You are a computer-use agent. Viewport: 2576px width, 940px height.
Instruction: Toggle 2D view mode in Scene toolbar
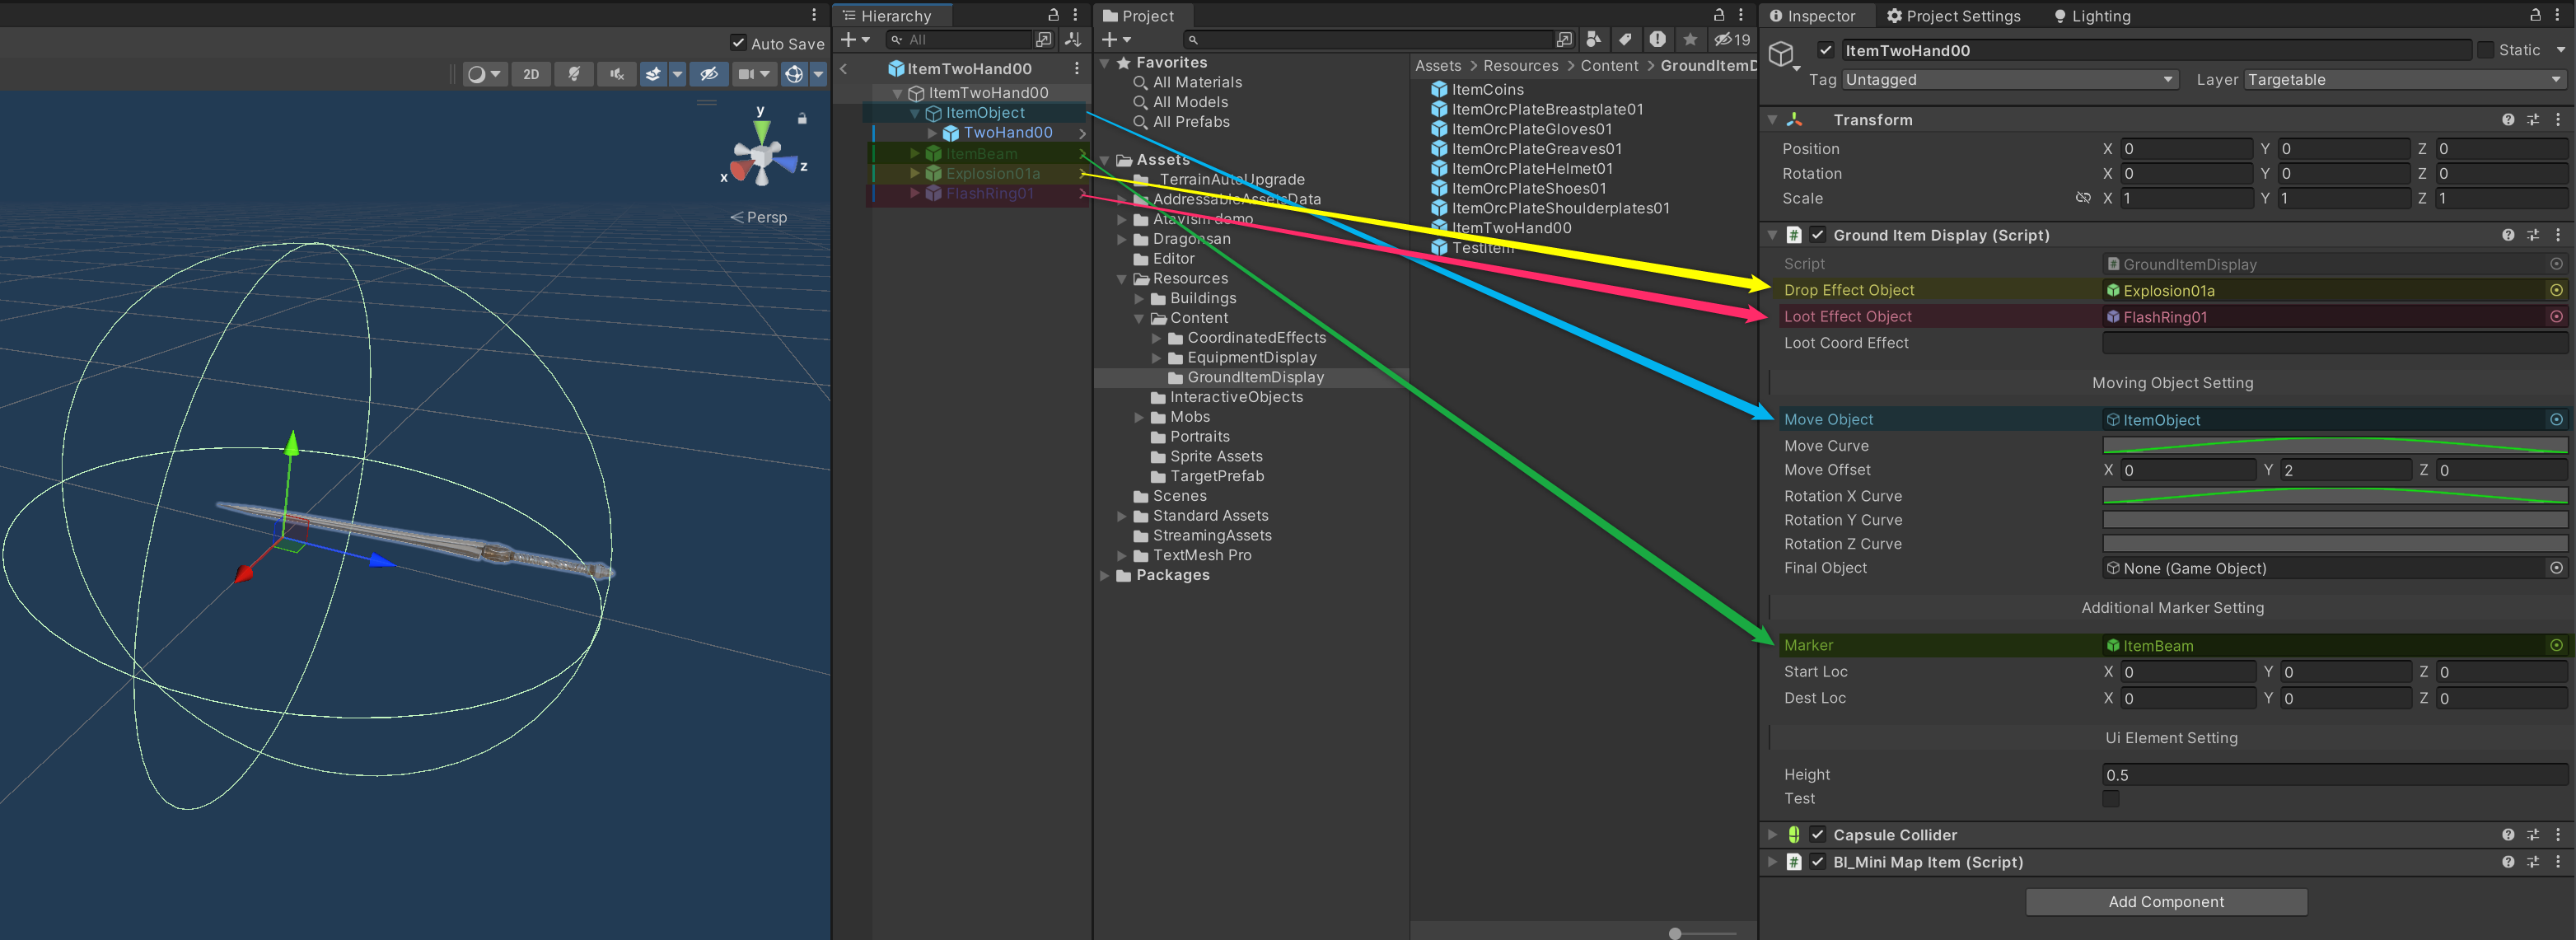coord(531,74)
